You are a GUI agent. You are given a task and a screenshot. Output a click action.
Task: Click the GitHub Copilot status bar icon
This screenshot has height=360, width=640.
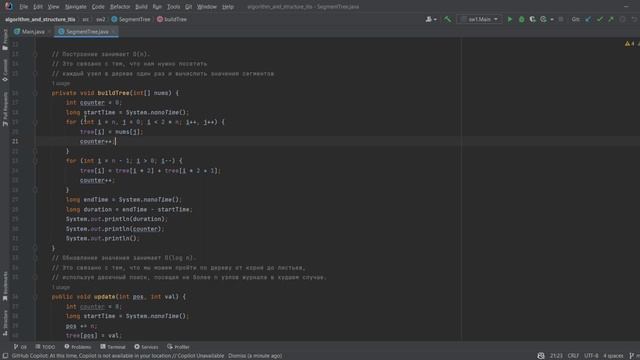pos(541,356)
